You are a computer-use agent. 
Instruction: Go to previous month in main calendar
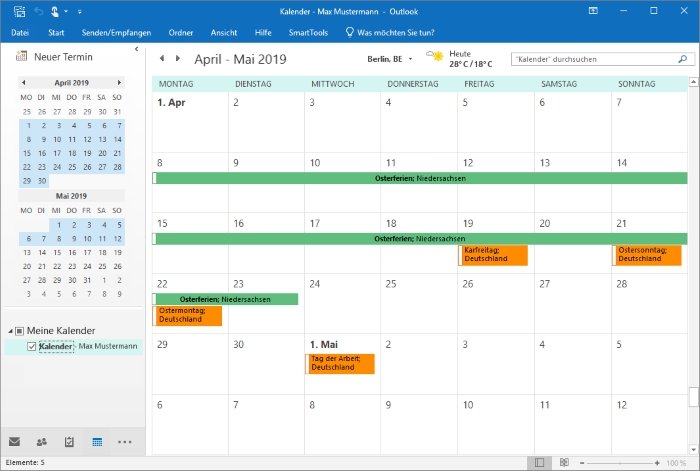click(162, 58)
